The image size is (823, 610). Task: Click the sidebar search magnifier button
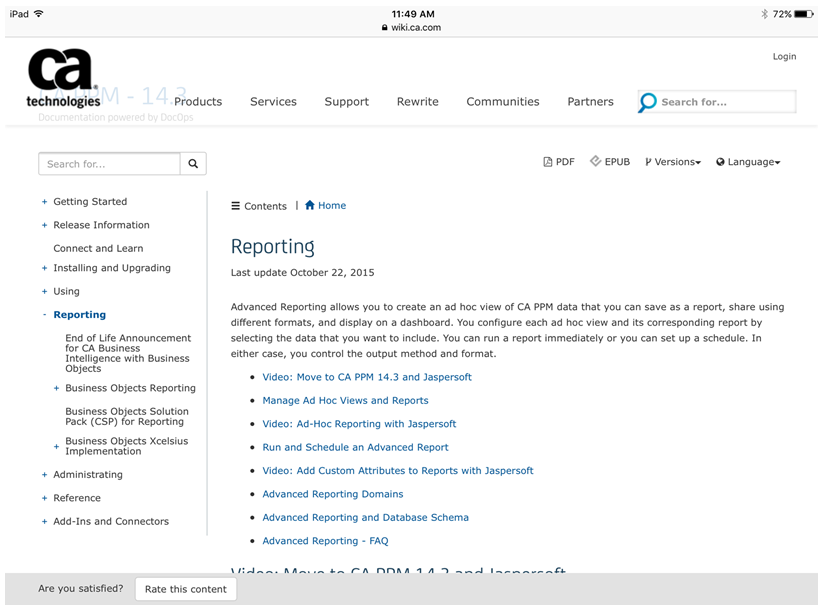tap(193, 164)
